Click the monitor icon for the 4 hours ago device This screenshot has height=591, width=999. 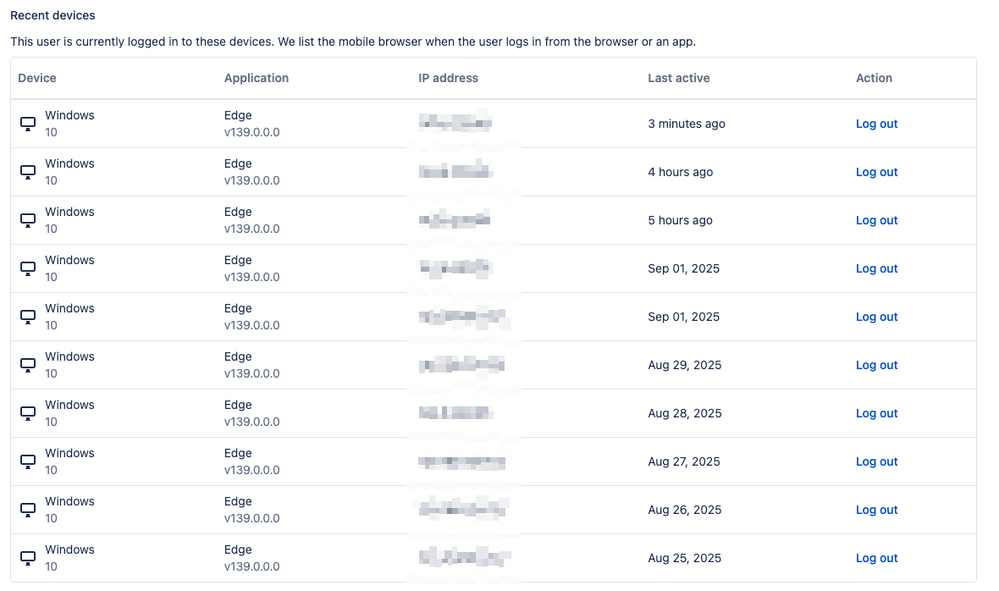click(28, 172)
